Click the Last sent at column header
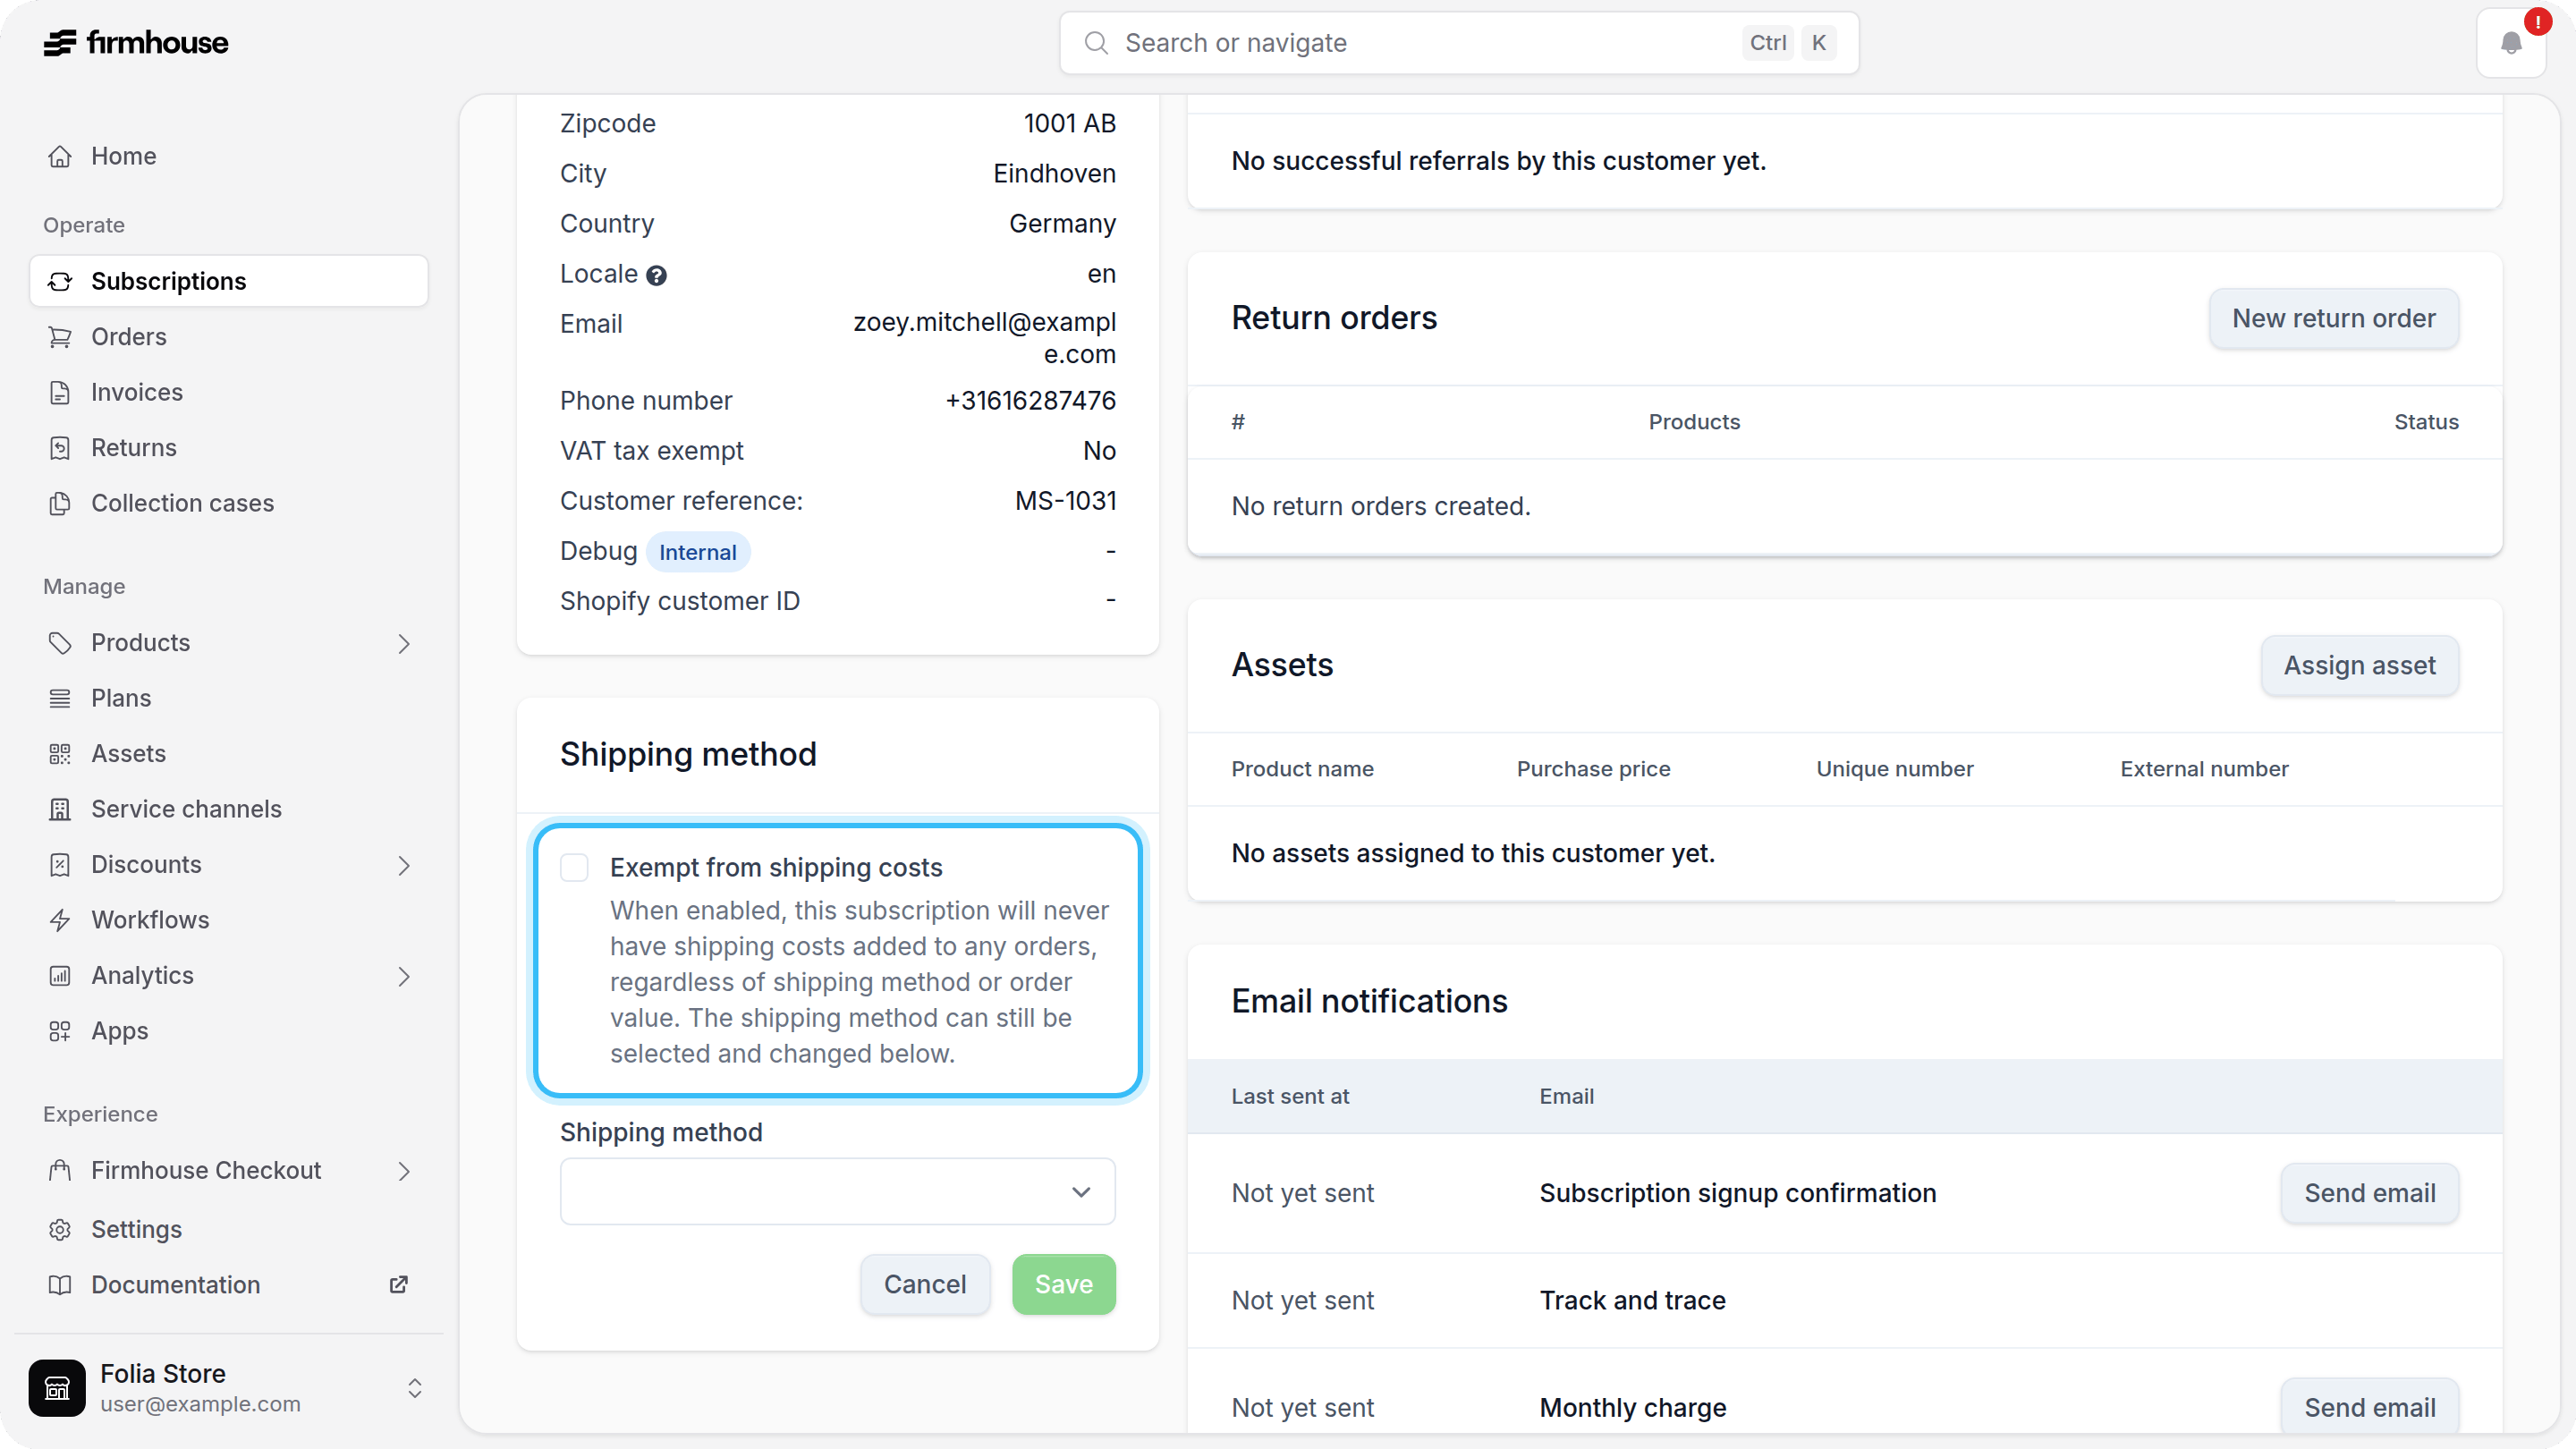Screen dimensions: 2576x1449 pyautogui.click(x=1289, y=1096)
